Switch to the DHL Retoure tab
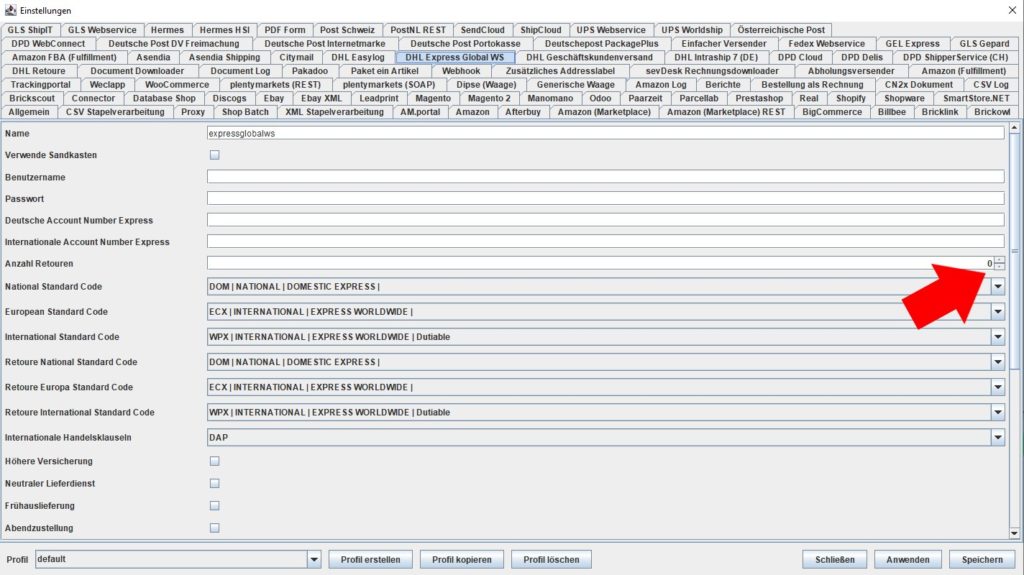Screen dimensions: 1024x575 click(39, 71)
